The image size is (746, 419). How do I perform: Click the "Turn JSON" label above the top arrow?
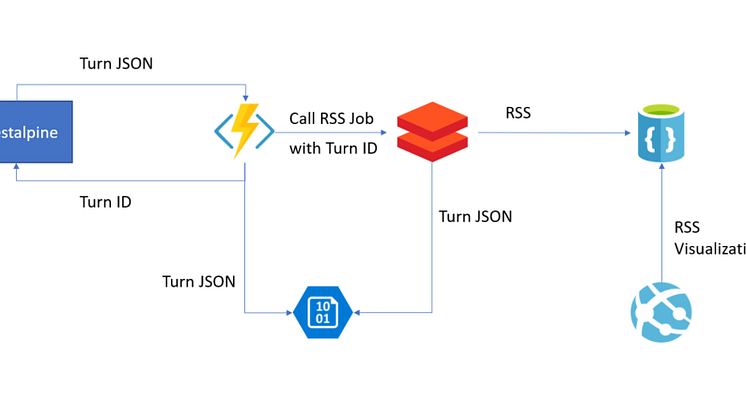(x=116, y=63)
